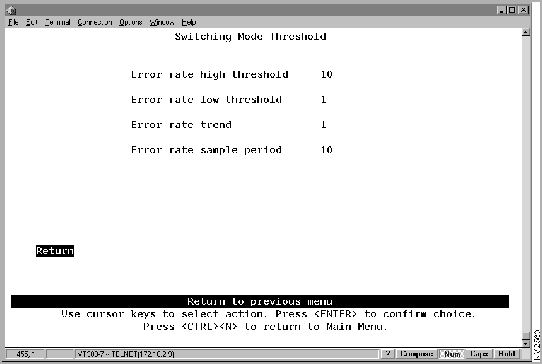
Task: Open the Terminal menu
Action: 57,22
